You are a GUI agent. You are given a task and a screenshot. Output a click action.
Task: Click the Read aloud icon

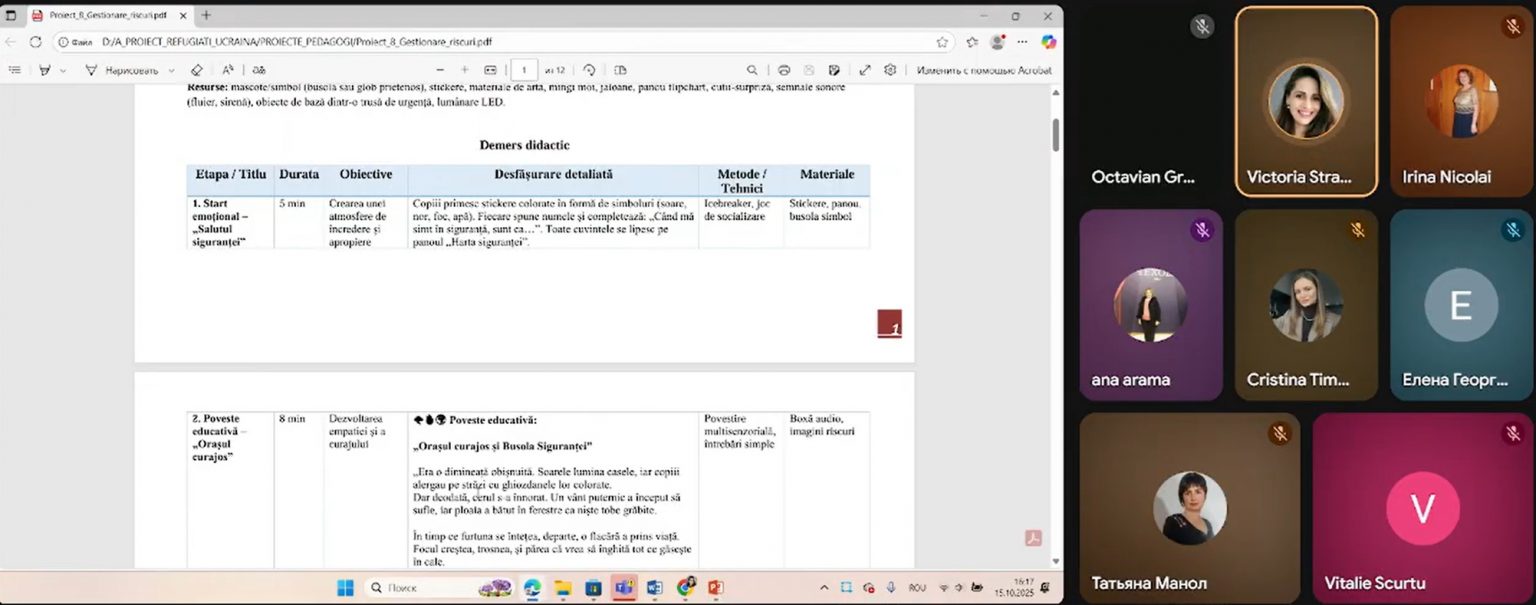(x=228, y=70)
